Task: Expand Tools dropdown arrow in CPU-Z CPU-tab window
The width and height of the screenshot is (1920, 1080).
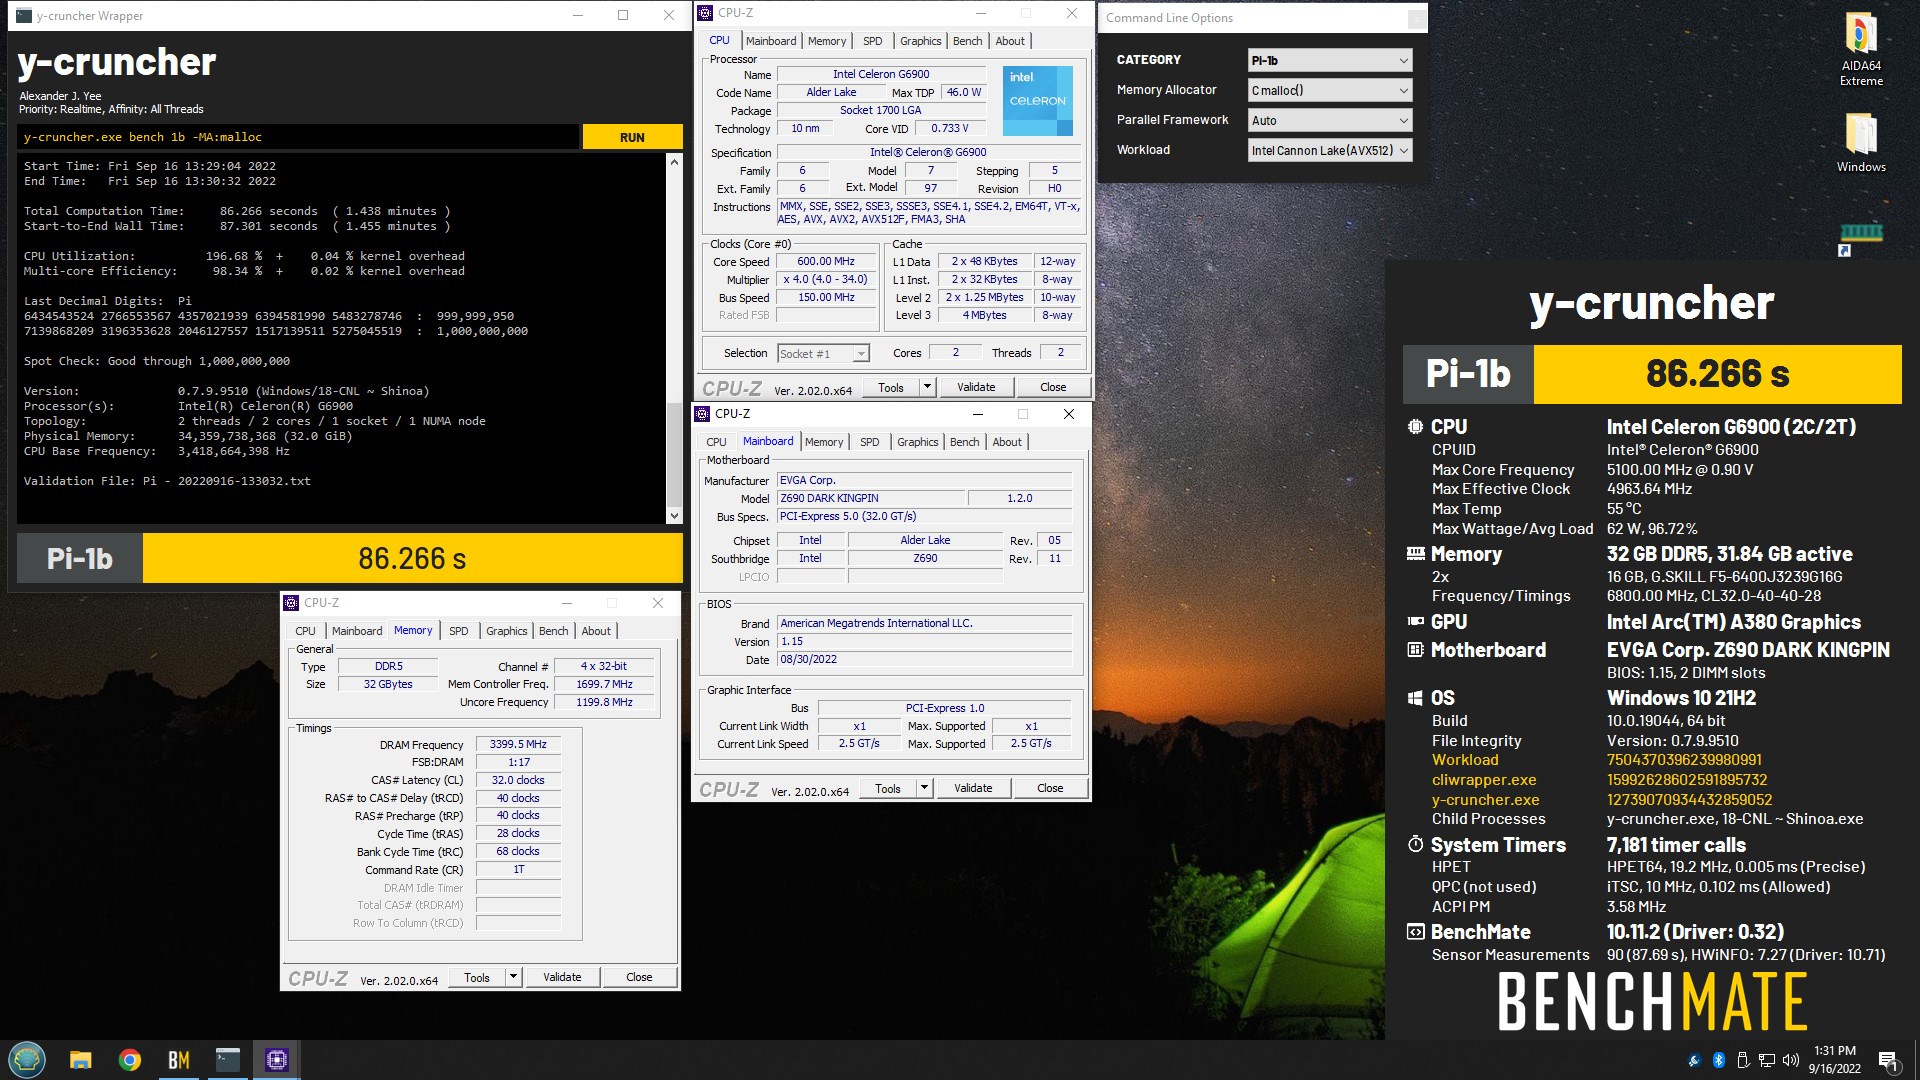Action: point(927,387)
